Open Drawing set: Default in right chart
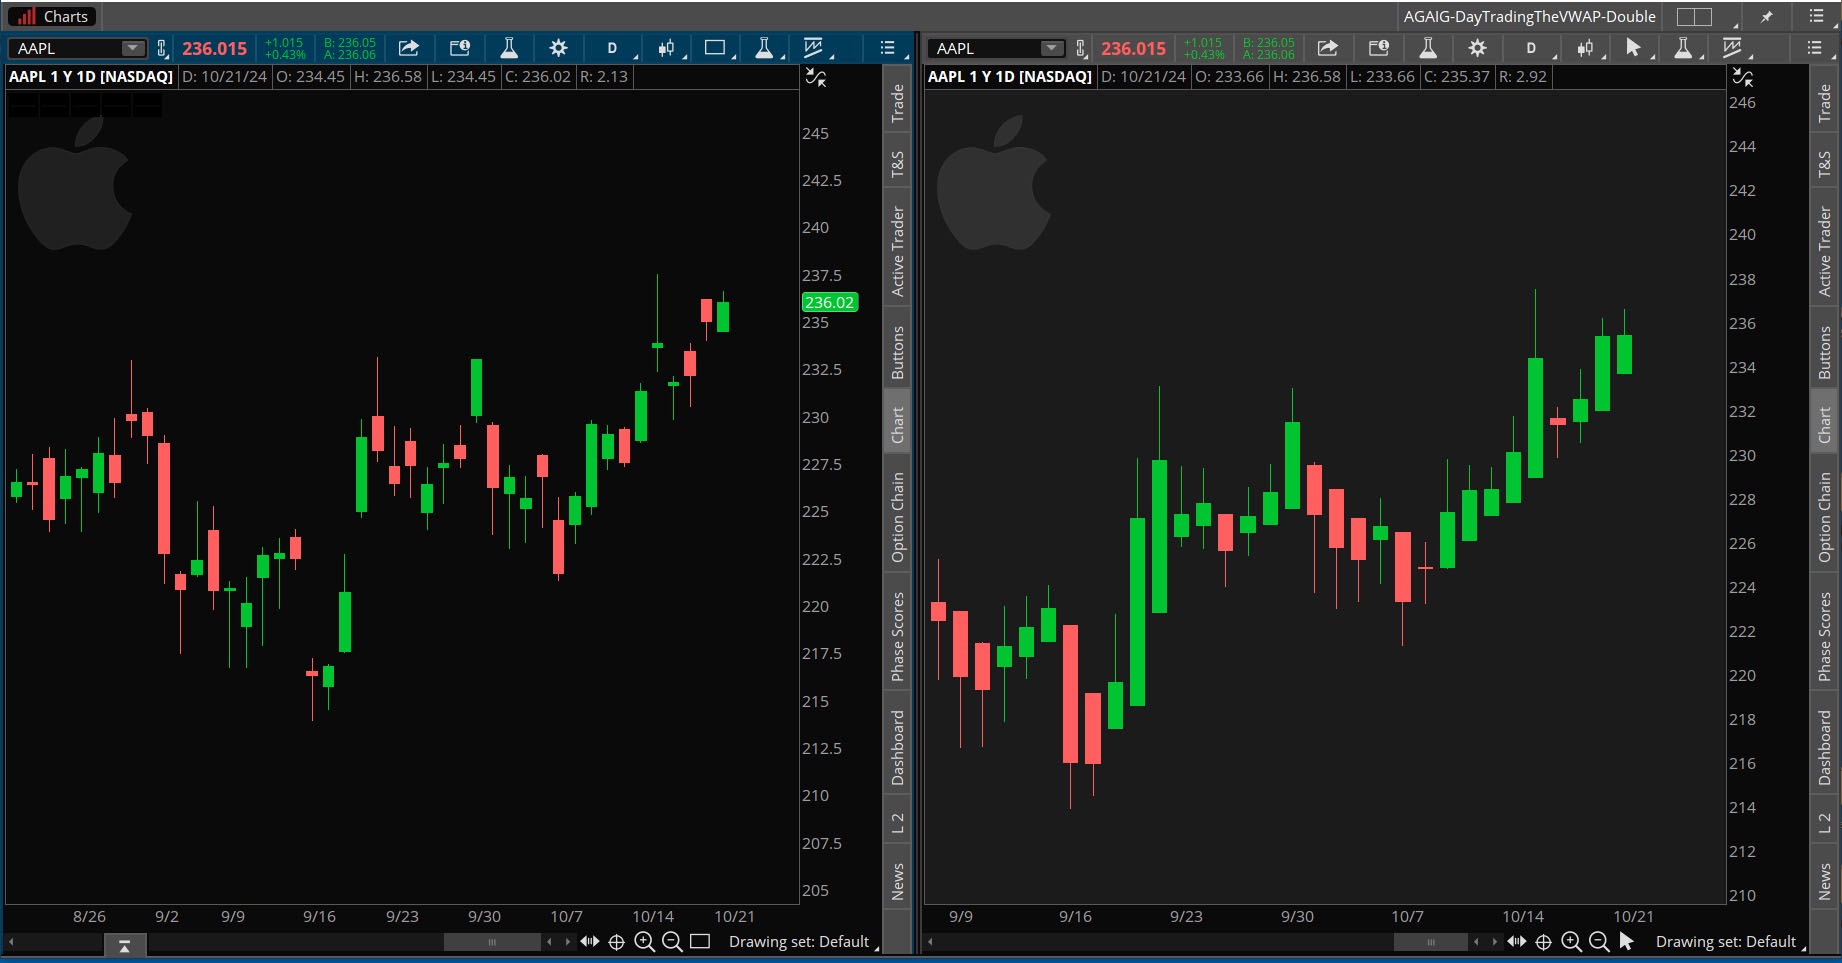The height and width of the screenshot is (963, 1842). pos(1726,942)
